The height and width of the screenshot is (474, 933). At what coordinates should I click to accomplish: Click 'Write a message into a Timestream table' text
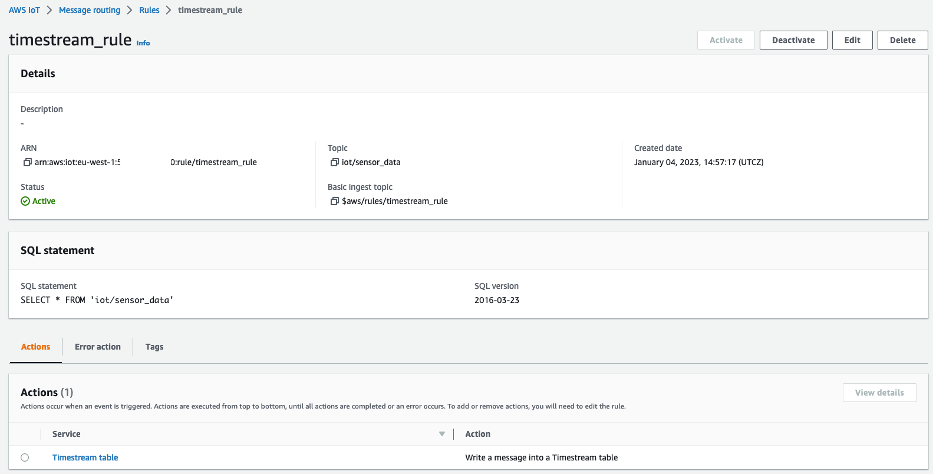[x=541, y=458]
